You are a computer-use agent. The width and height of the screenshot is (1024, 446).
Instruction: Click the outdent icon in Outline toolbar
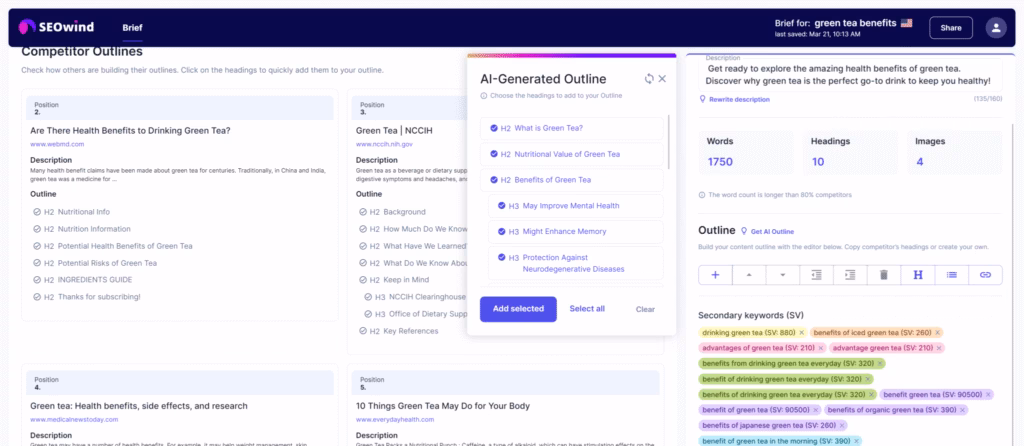[816, 274]
